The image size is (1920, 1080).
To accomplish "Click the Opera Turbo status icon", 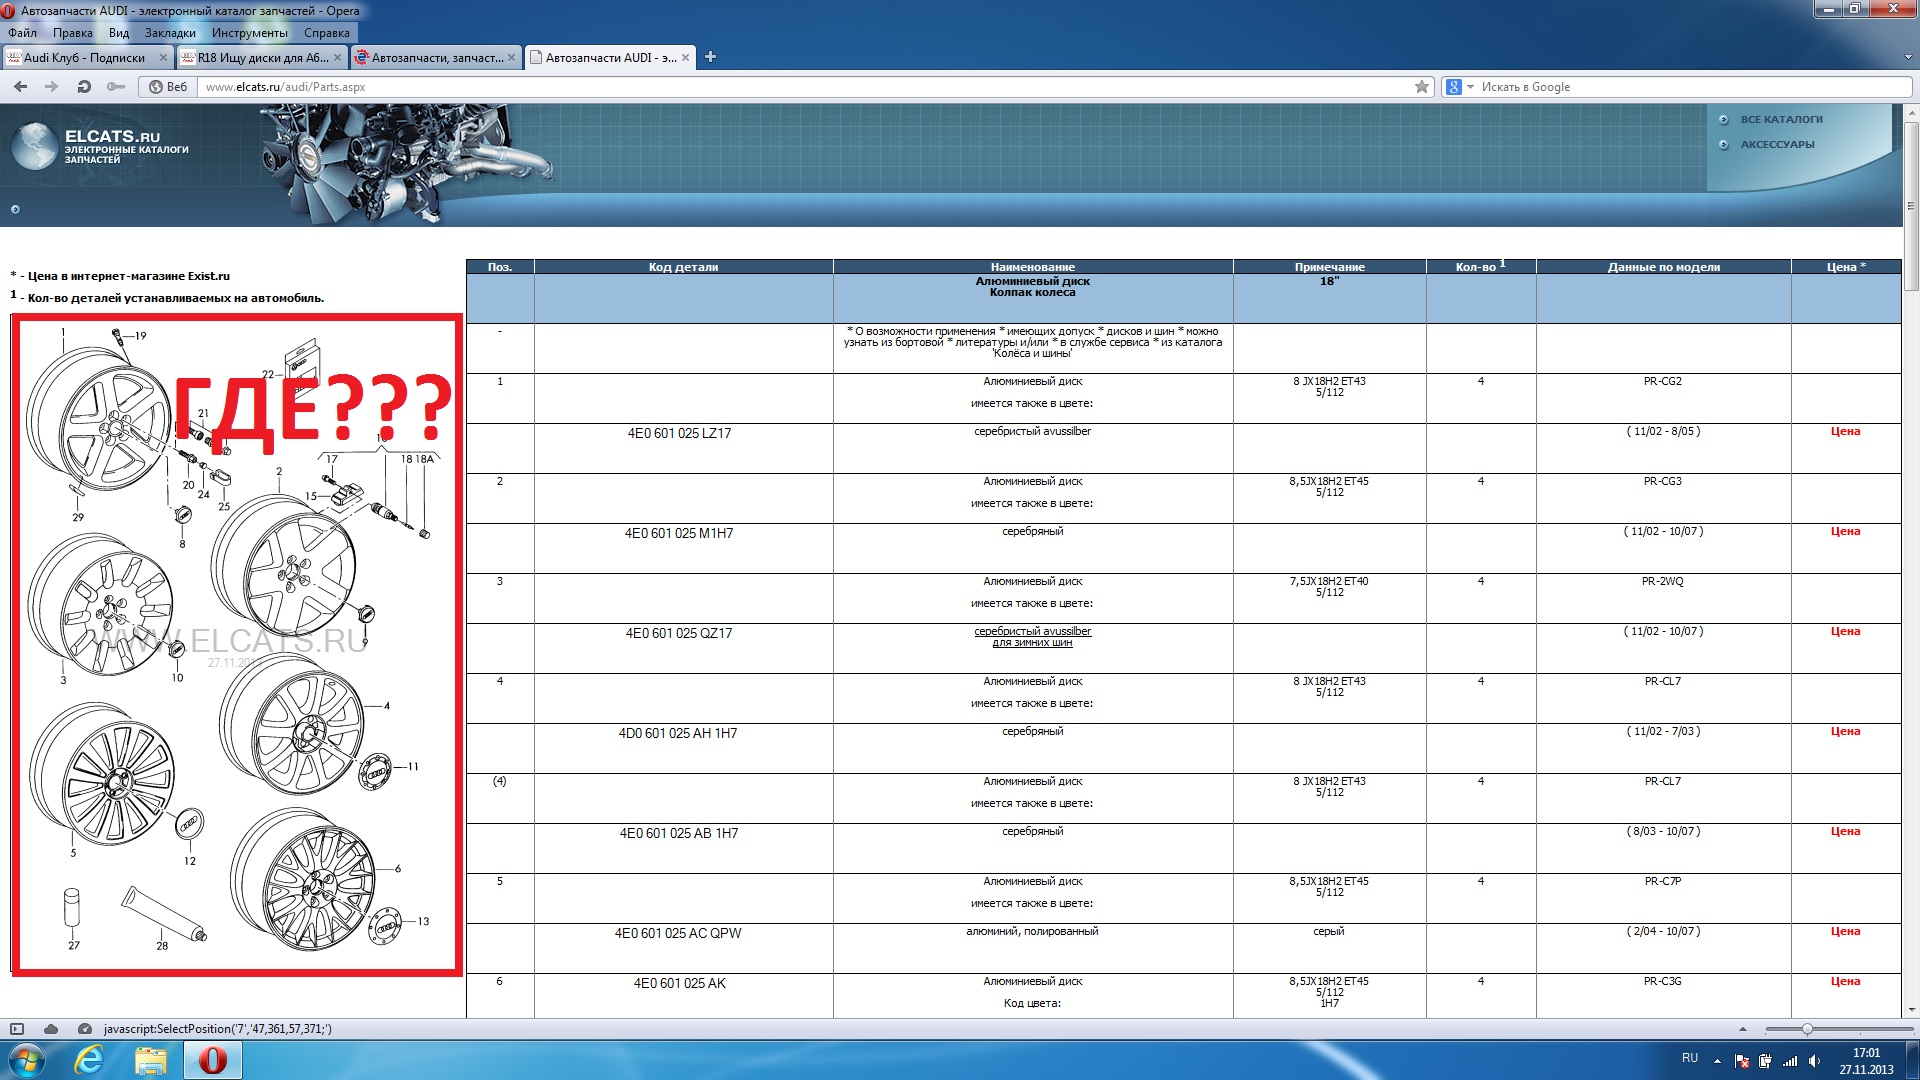I will coord(85,1029).
